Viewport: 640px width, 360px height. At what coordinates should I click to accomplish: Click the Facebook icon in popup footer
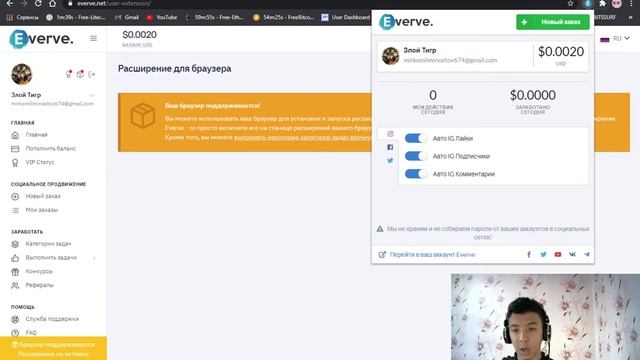tap(529, 254)
